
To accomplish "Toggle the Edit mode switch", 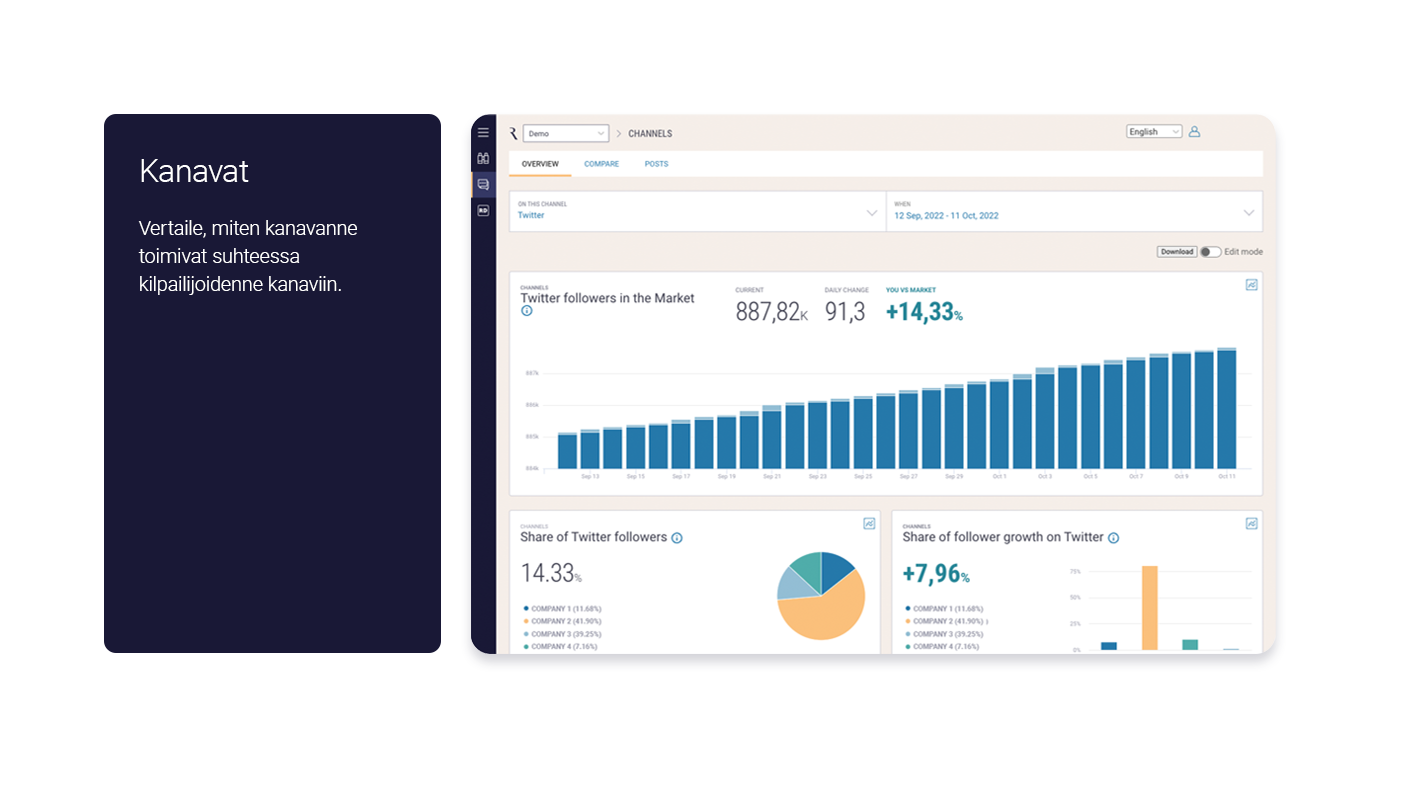I will coord(1210,252).
